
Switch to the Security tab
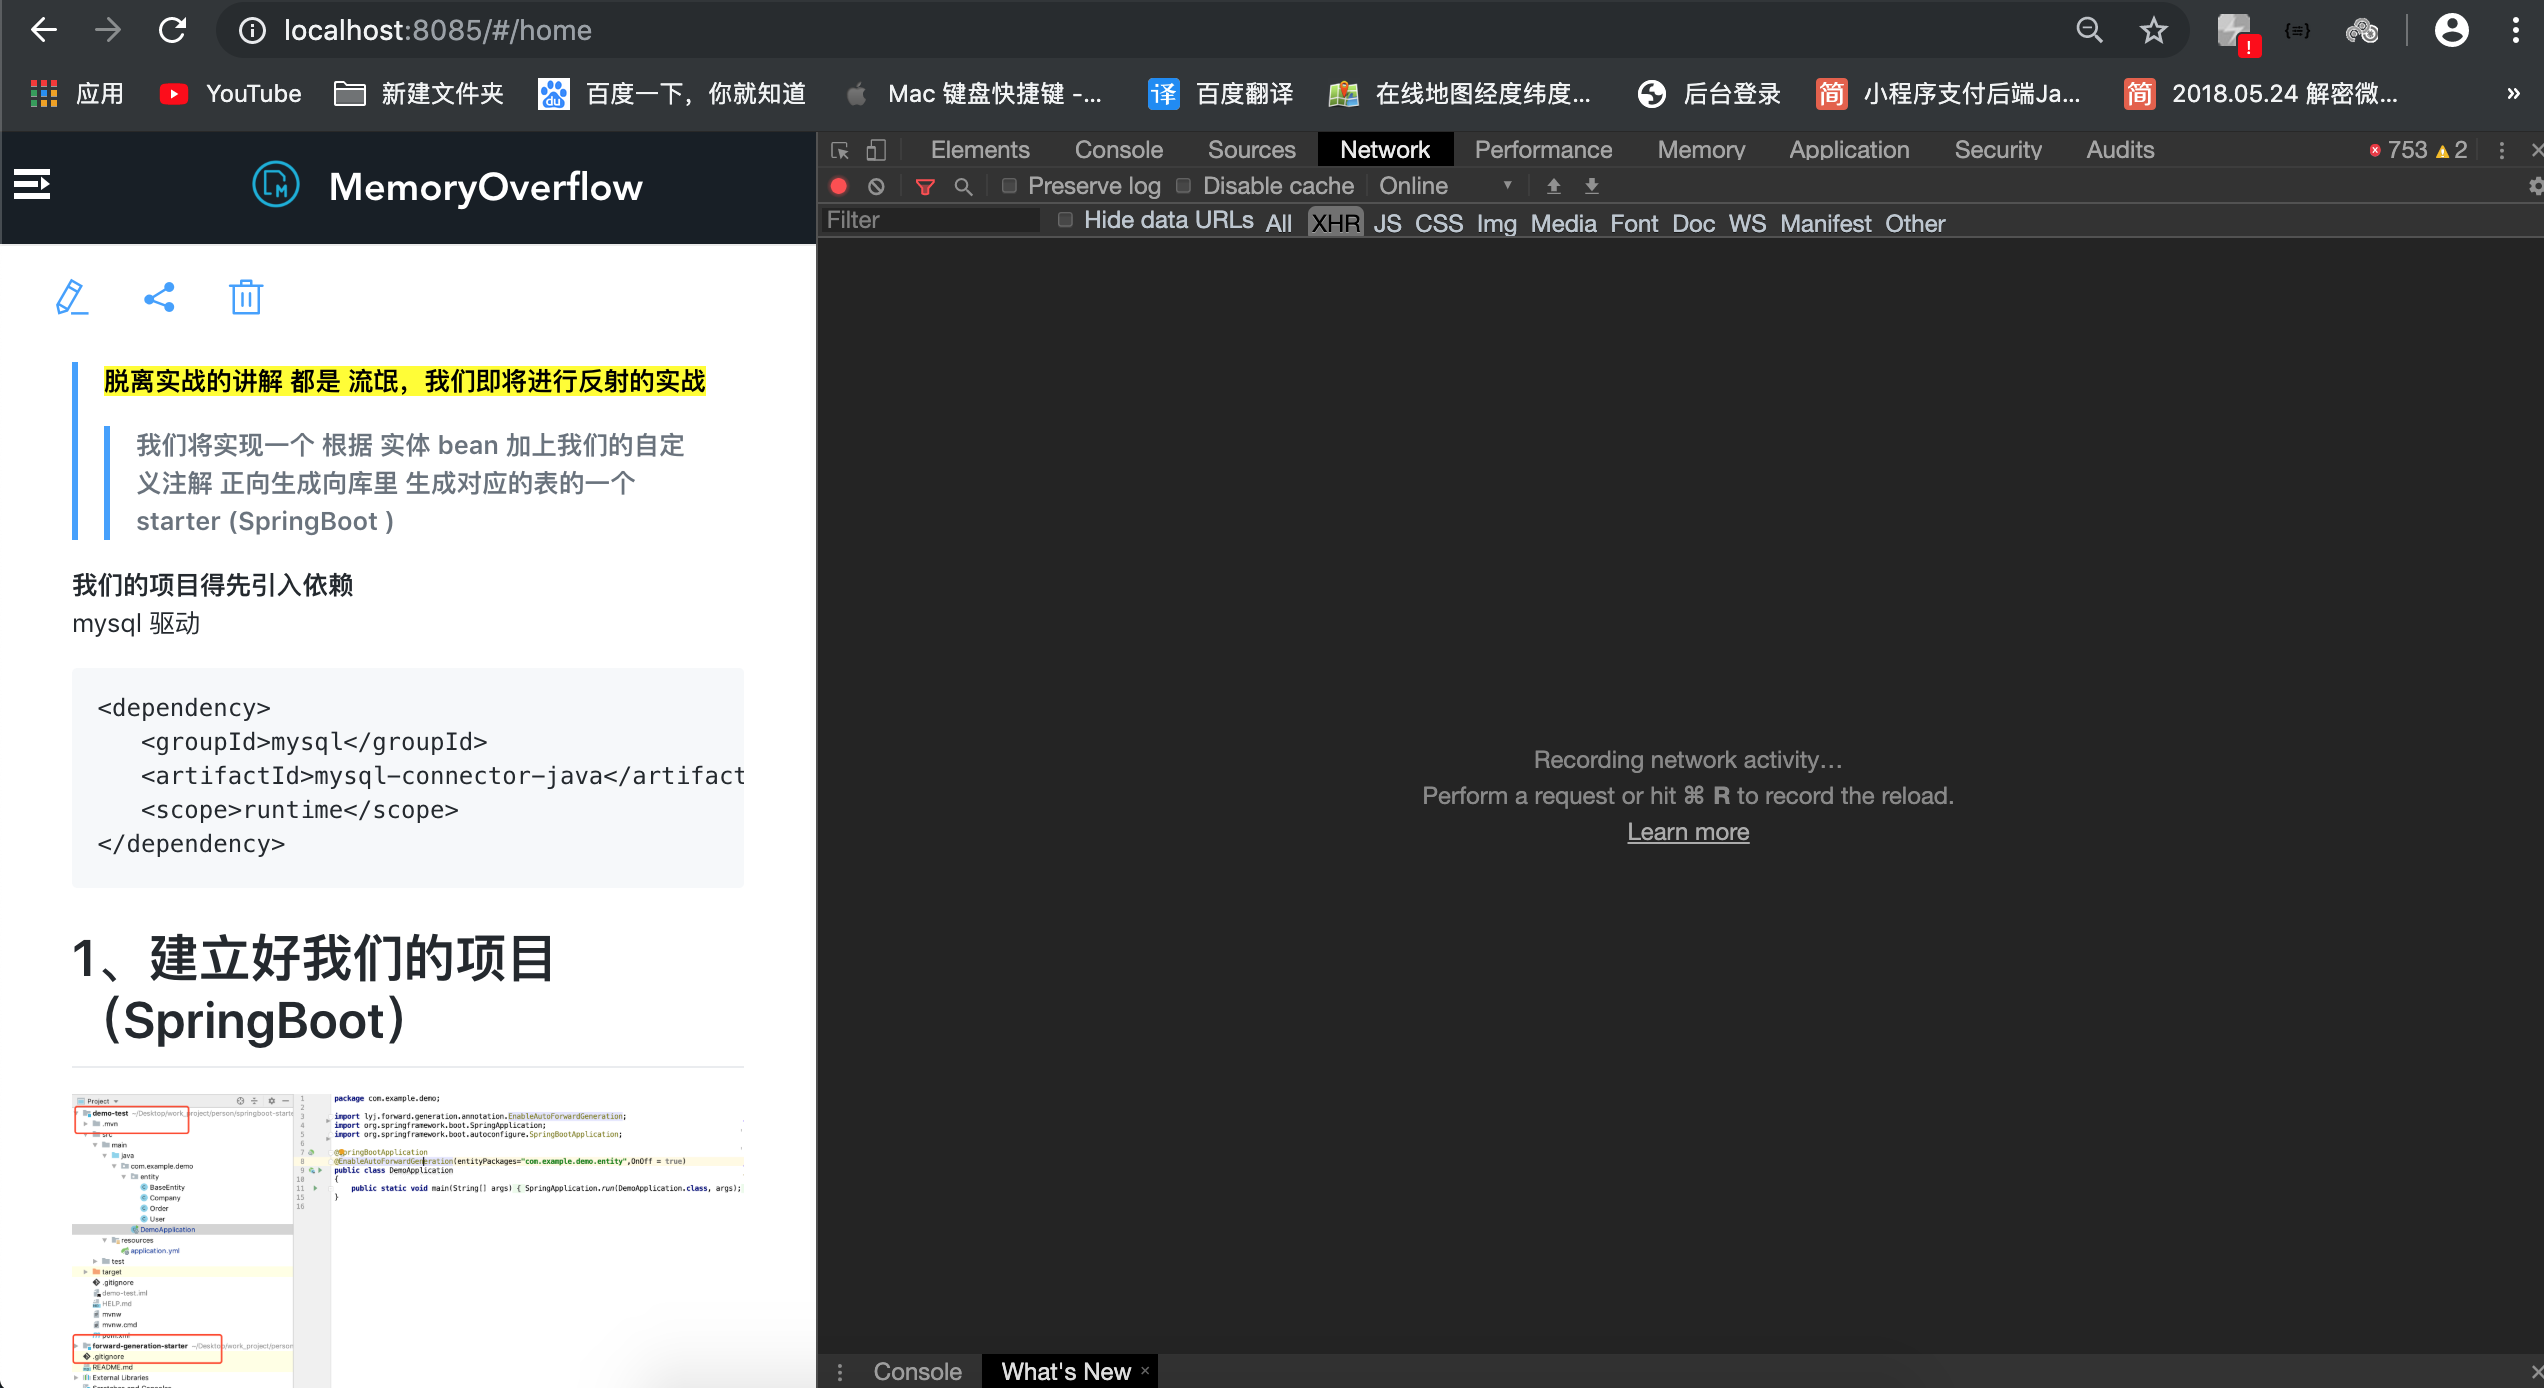[x=1998, y=150]
